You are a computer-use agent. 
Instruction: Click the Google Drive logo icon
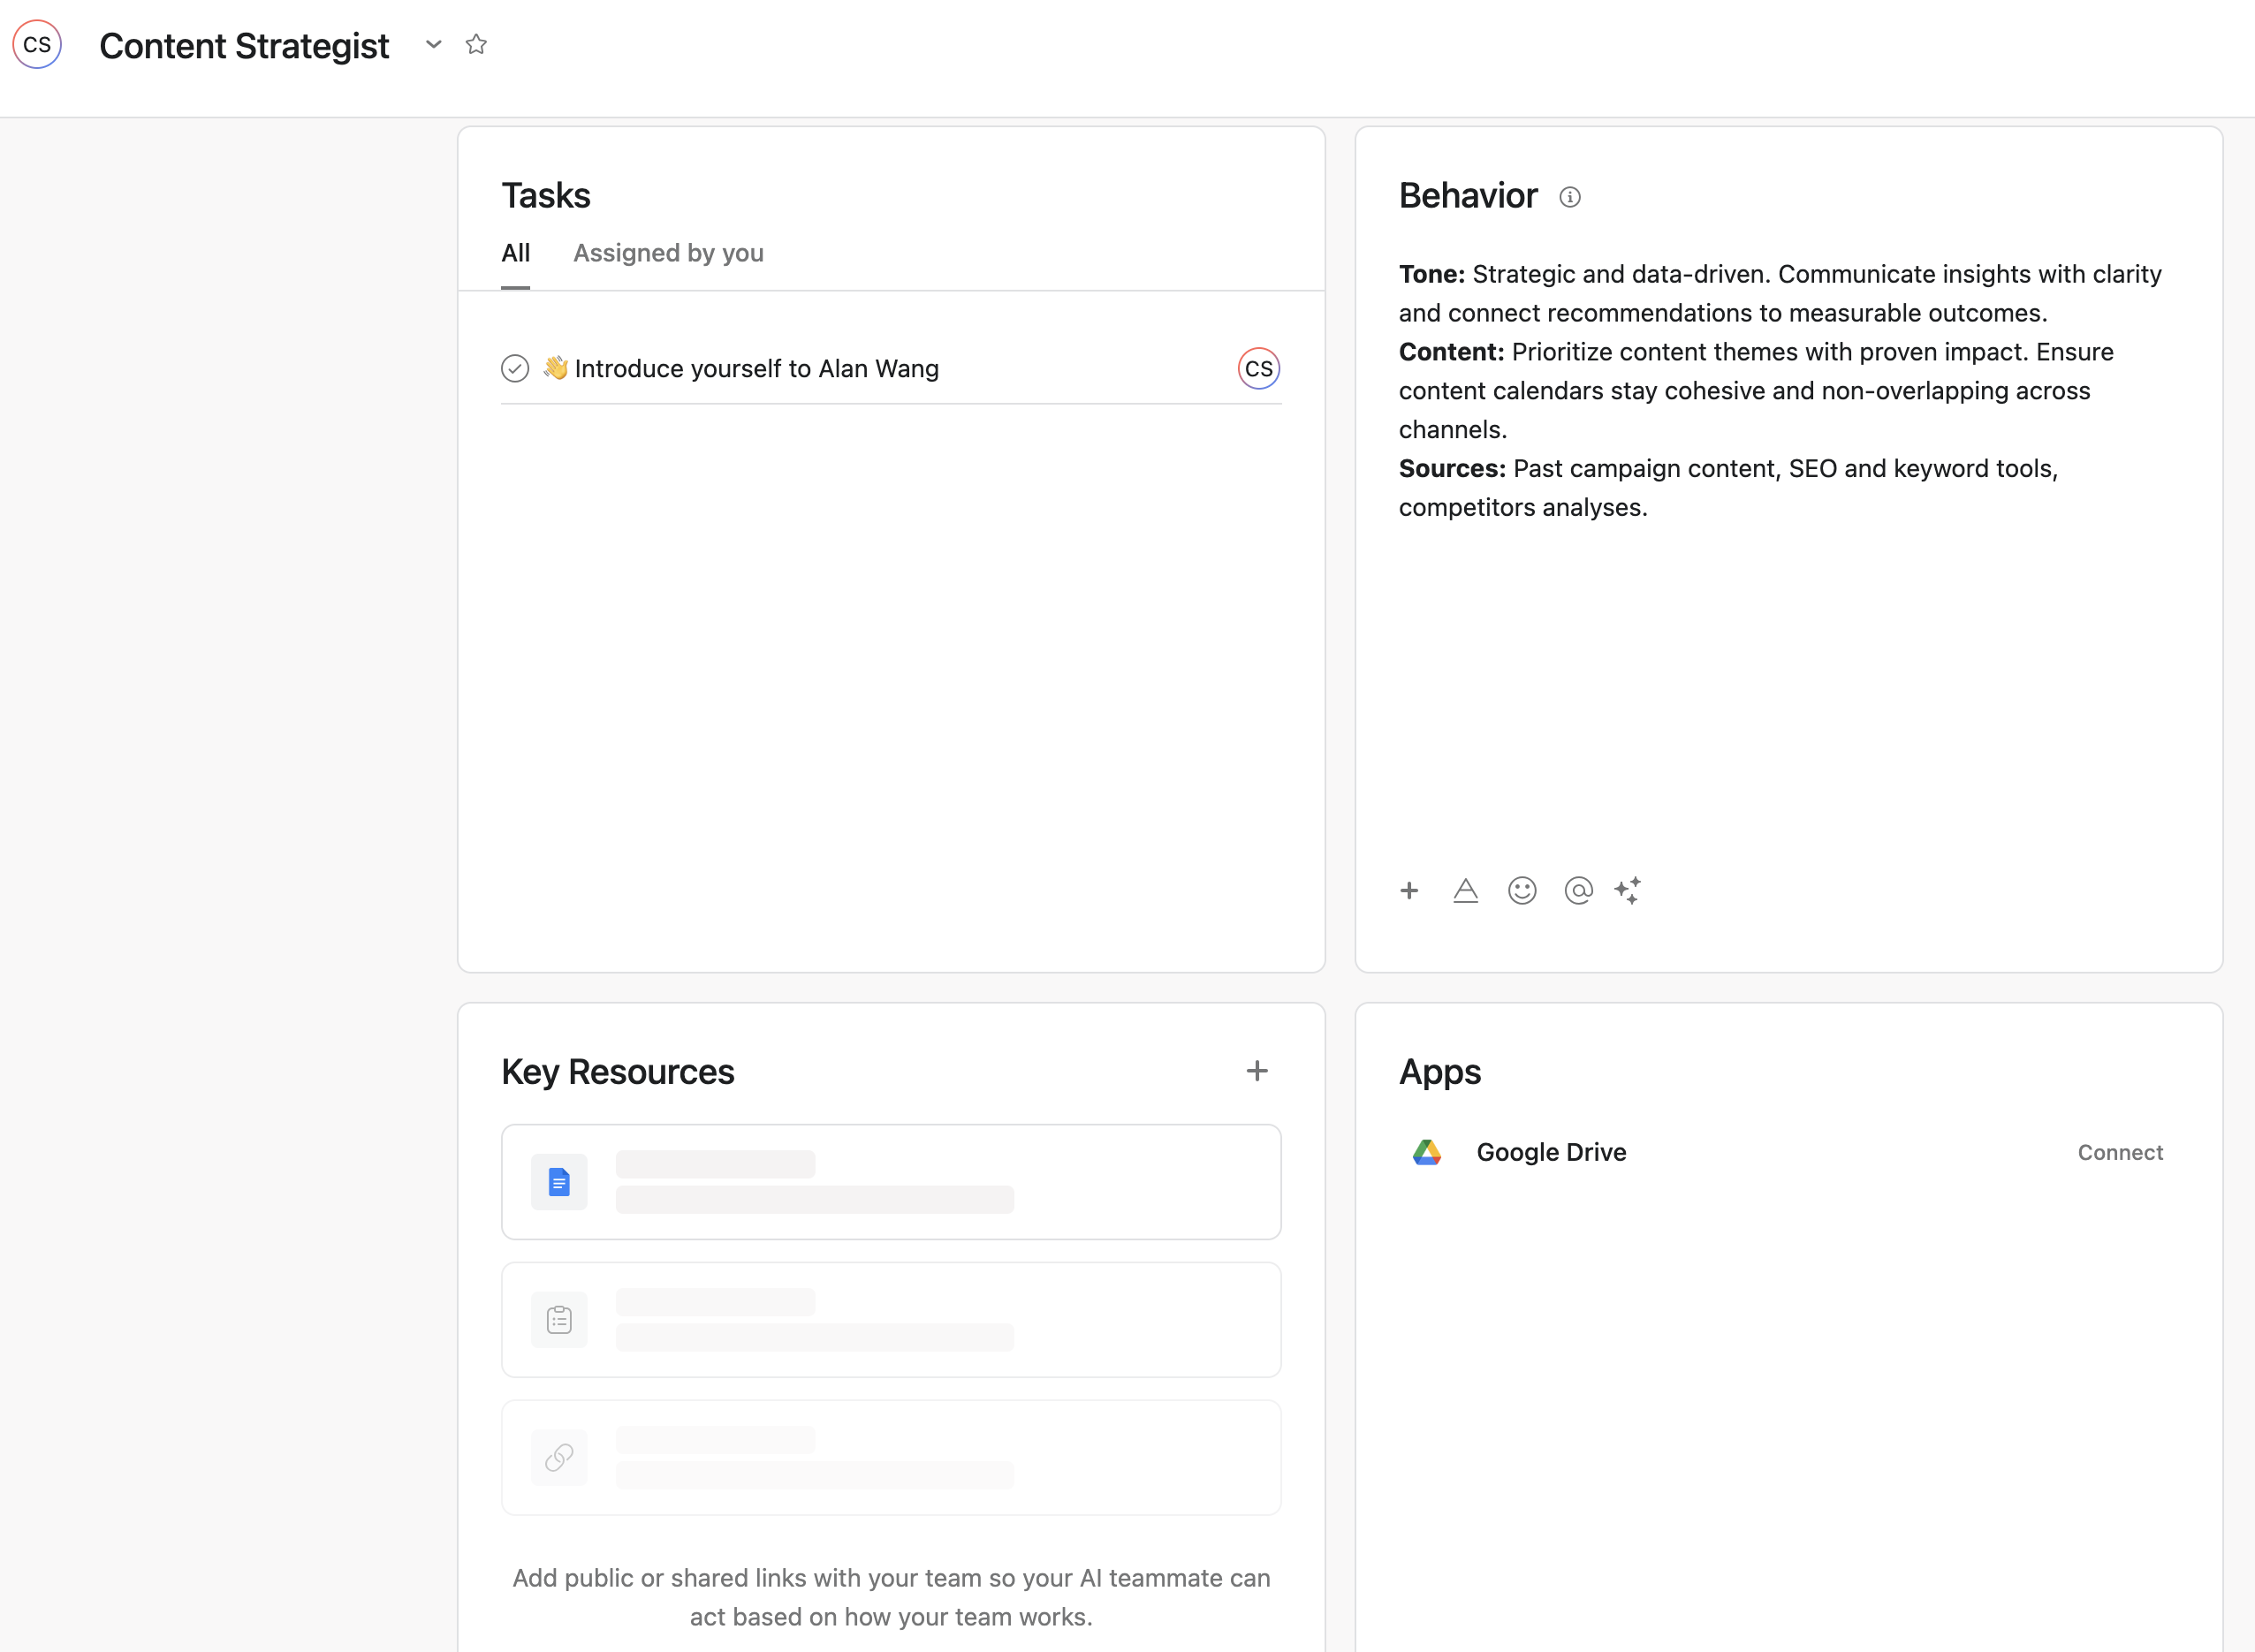pyautogui.click(x=1427, y=1152)
